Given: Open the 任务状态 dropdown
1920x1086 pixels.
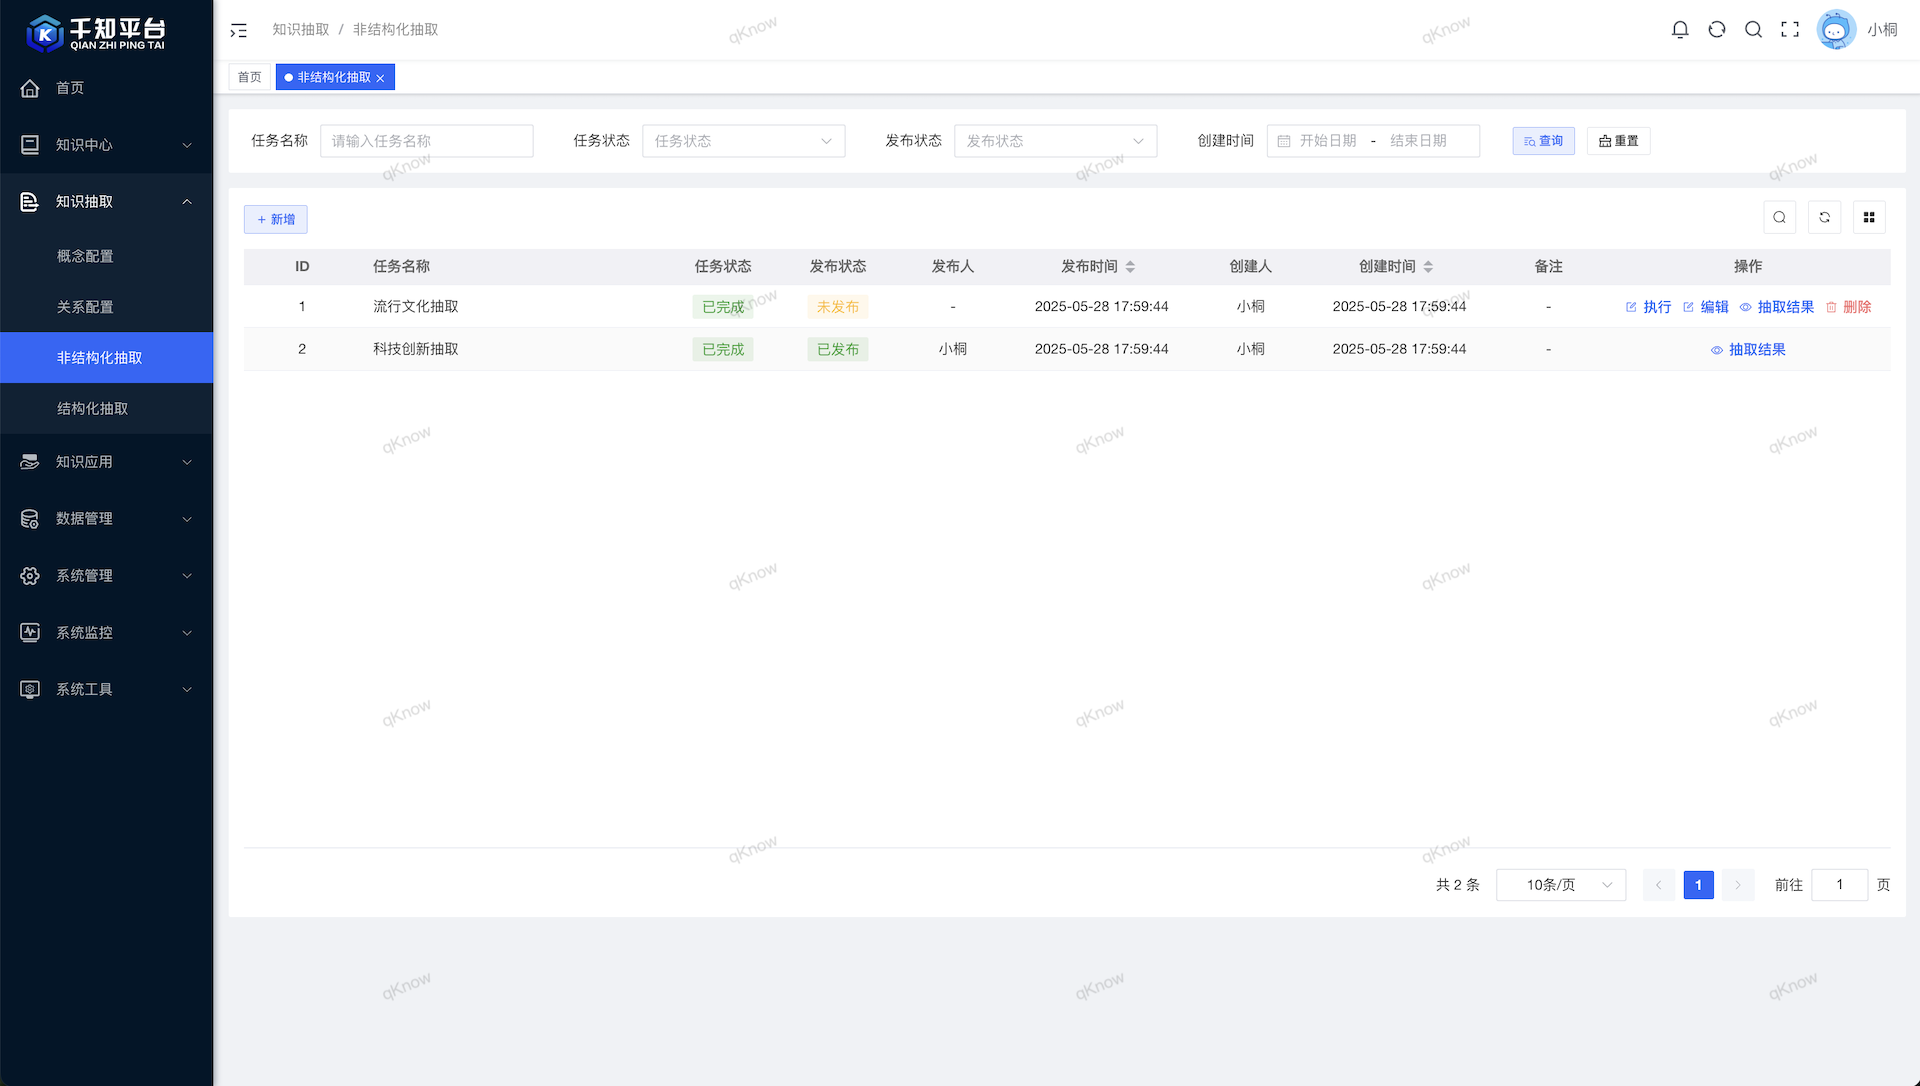Looking at the screenshot, I should 744,140.
